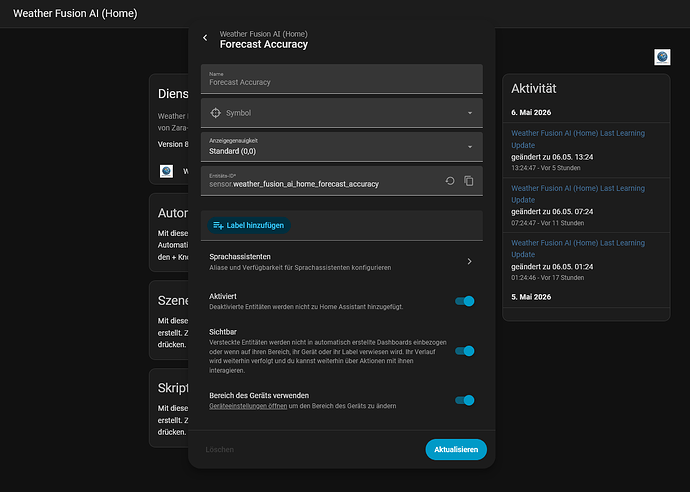Viewport: 690px width, 492px height.
Task: Go back with the dialog's back arrow
Action: pyautogui.click(x=205, y=38)
